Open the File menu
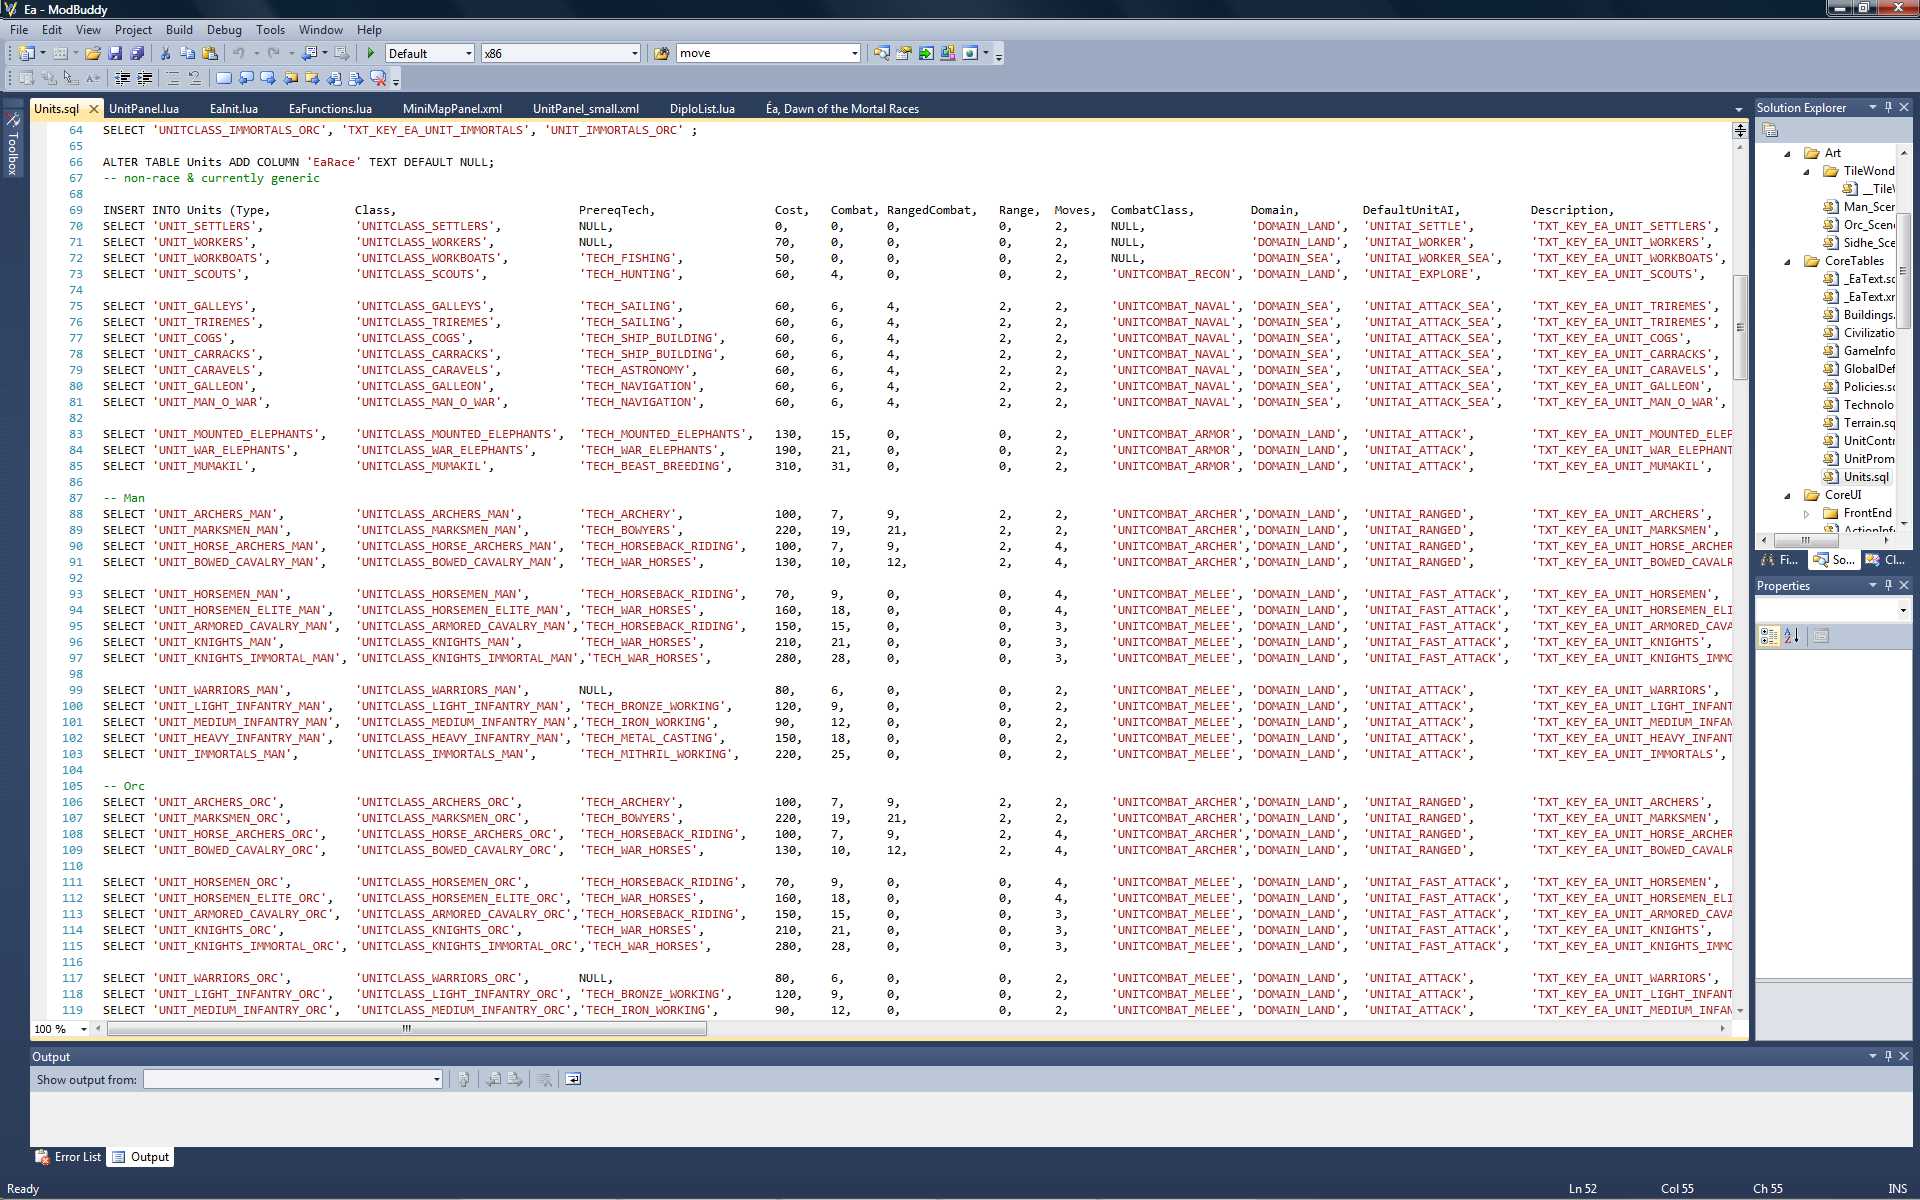The width and height of the screenshot is (1920, 1200). 19,29
